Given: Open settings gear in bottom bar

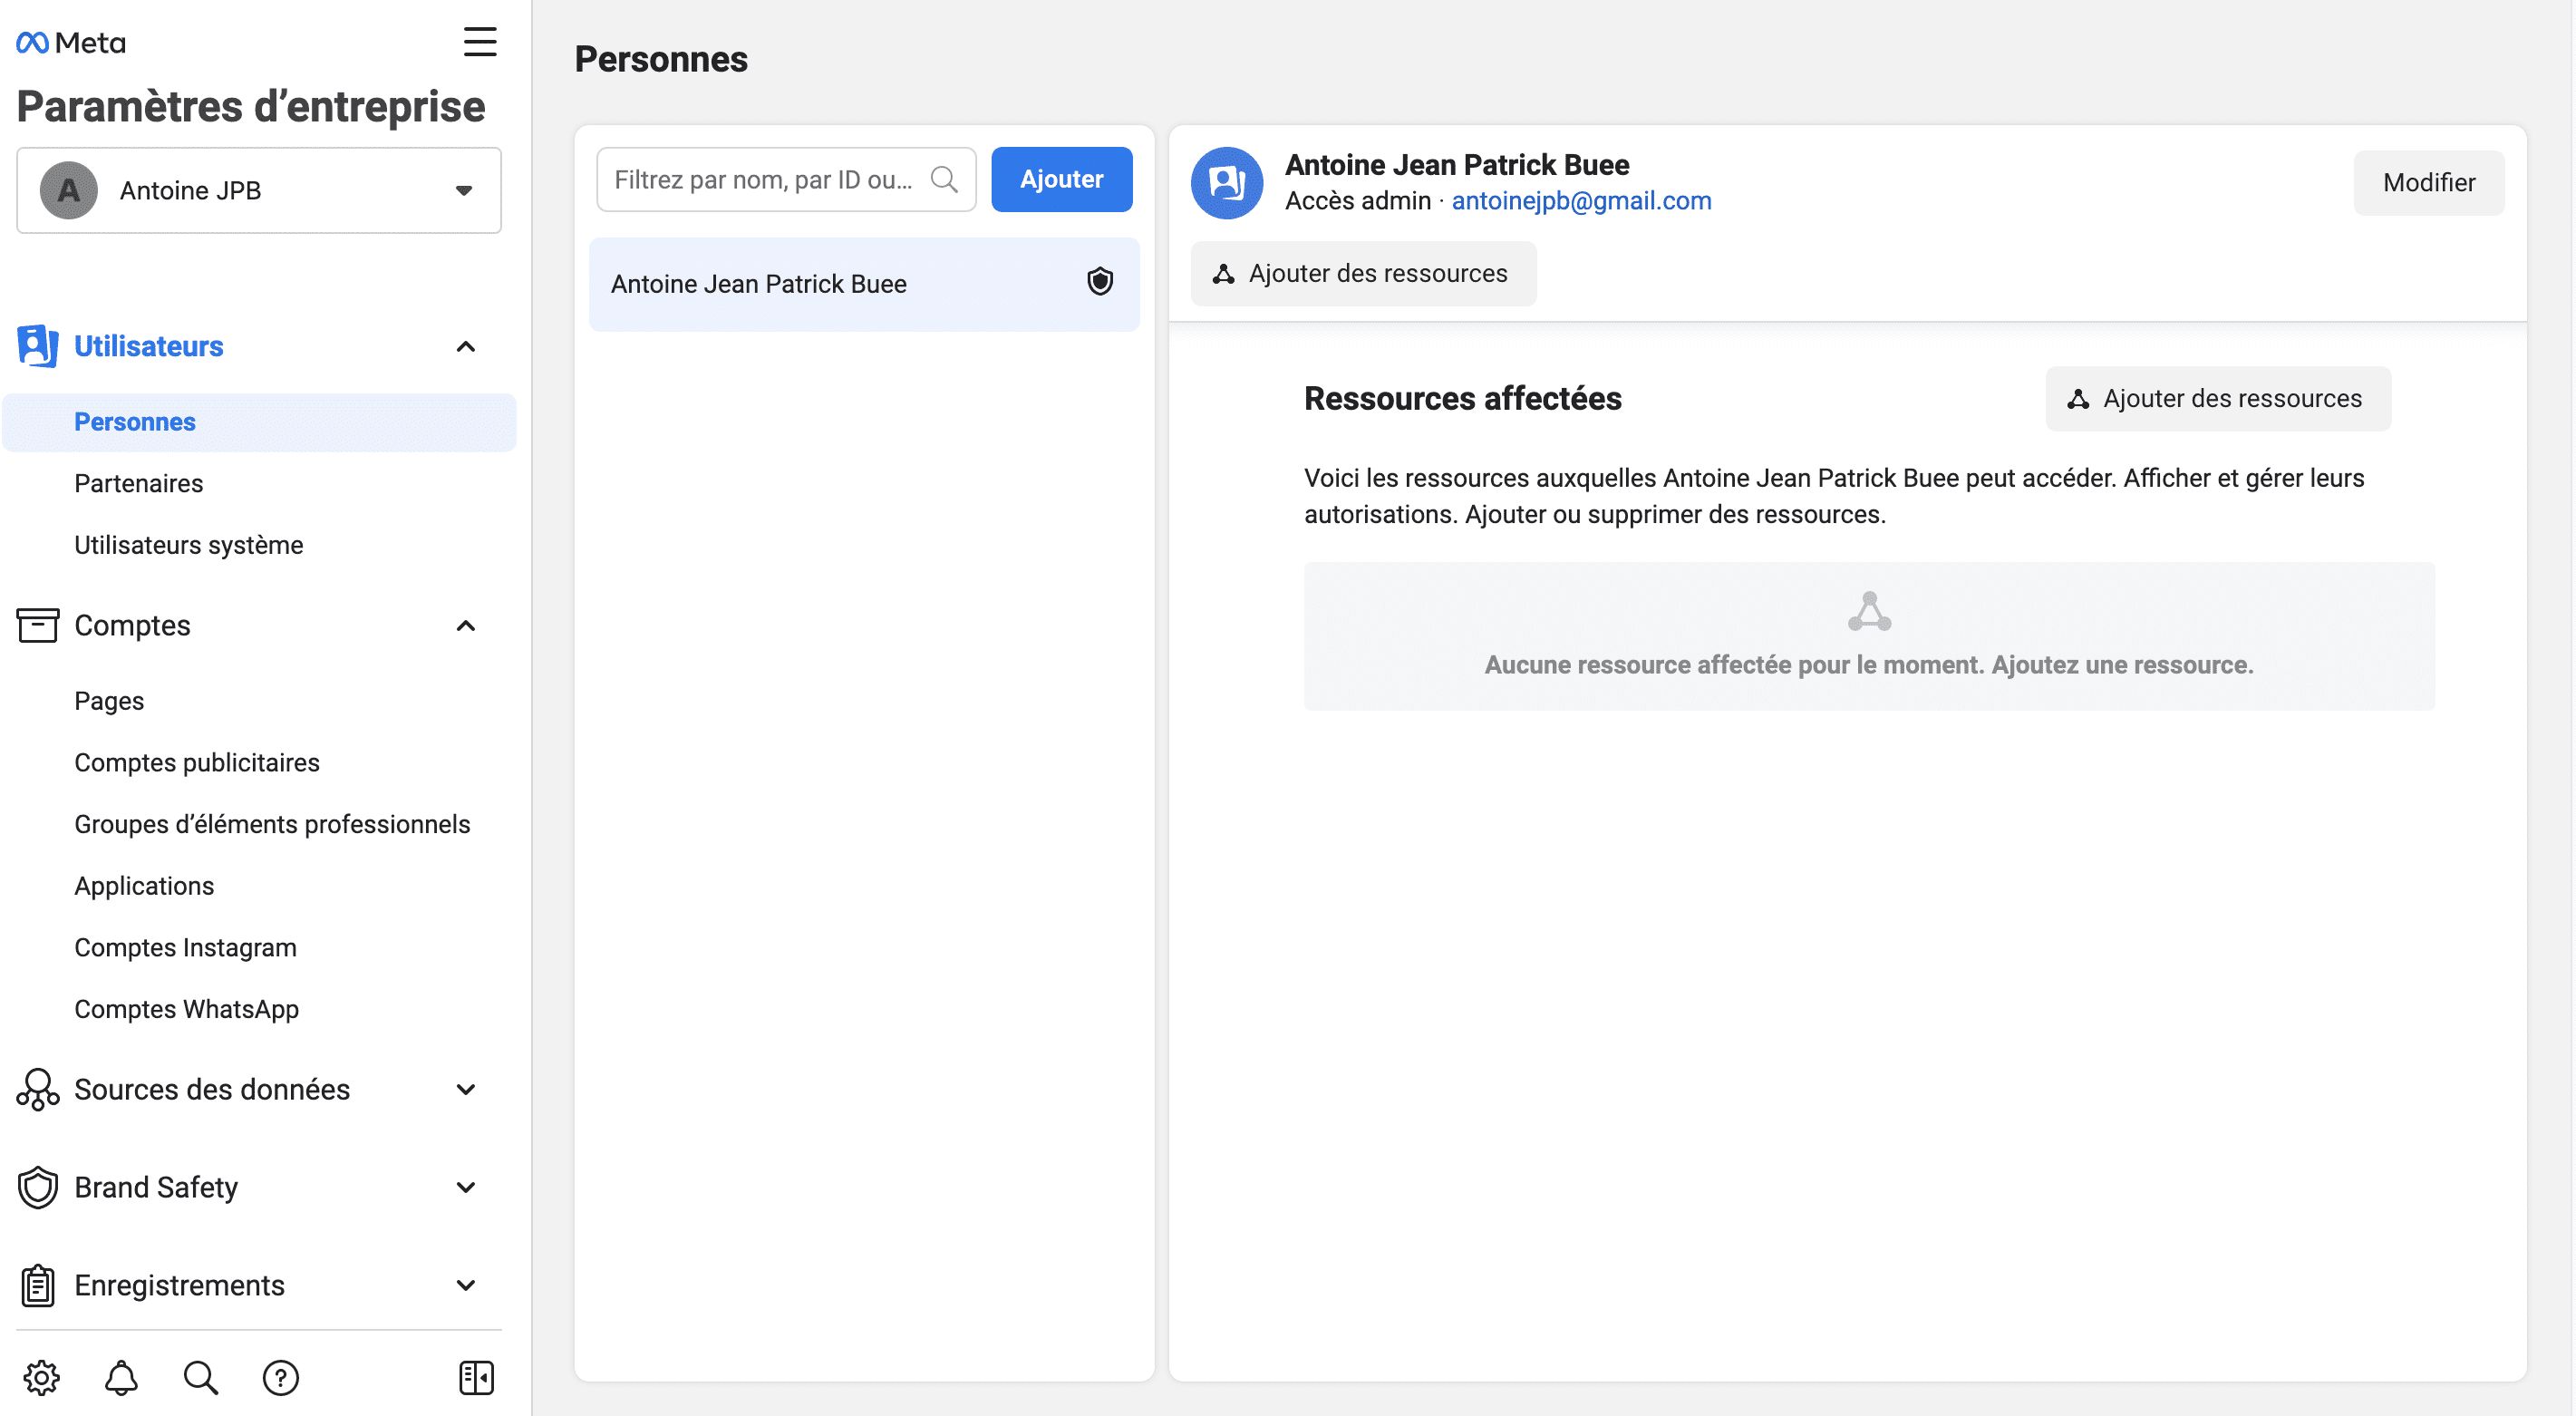Looking at the screenshot, I should (41, 1377).
